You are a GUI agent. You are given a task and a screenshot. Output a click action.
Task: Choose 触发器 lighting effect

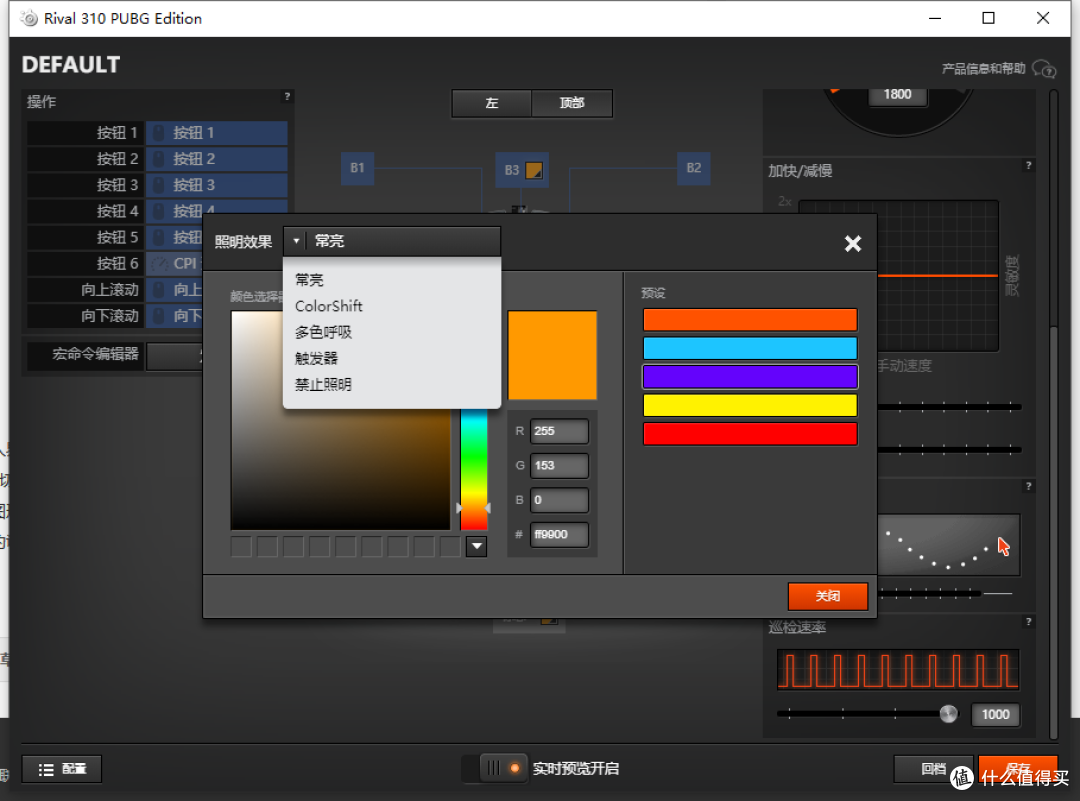(x=316, y=358)
